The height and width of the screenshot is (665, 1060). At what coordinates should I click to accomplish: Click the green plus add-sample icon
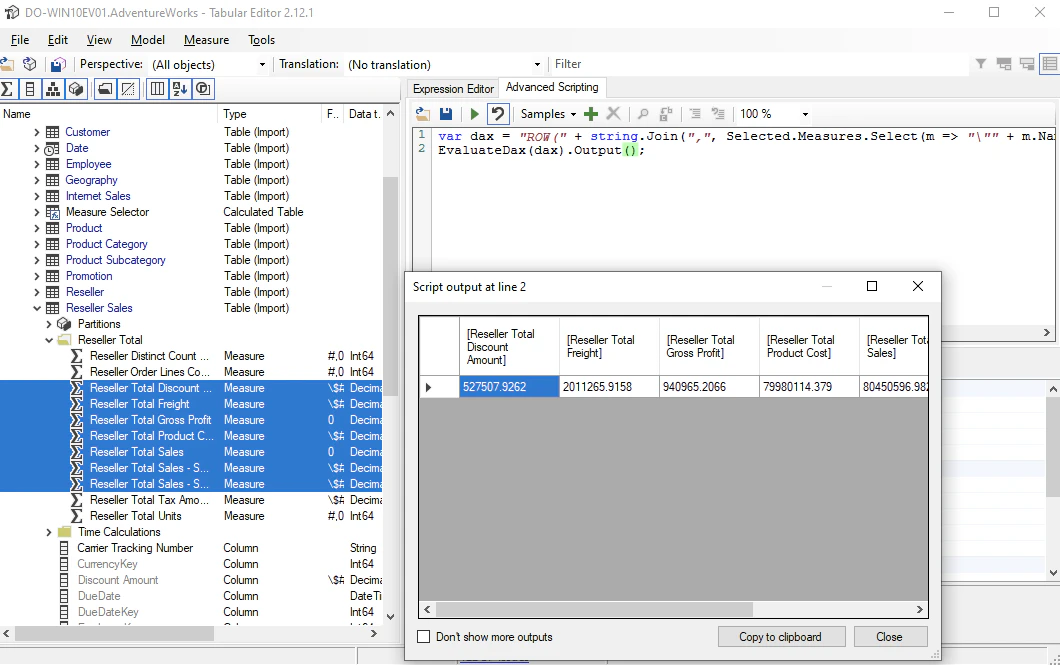click(x=591, y=114)
